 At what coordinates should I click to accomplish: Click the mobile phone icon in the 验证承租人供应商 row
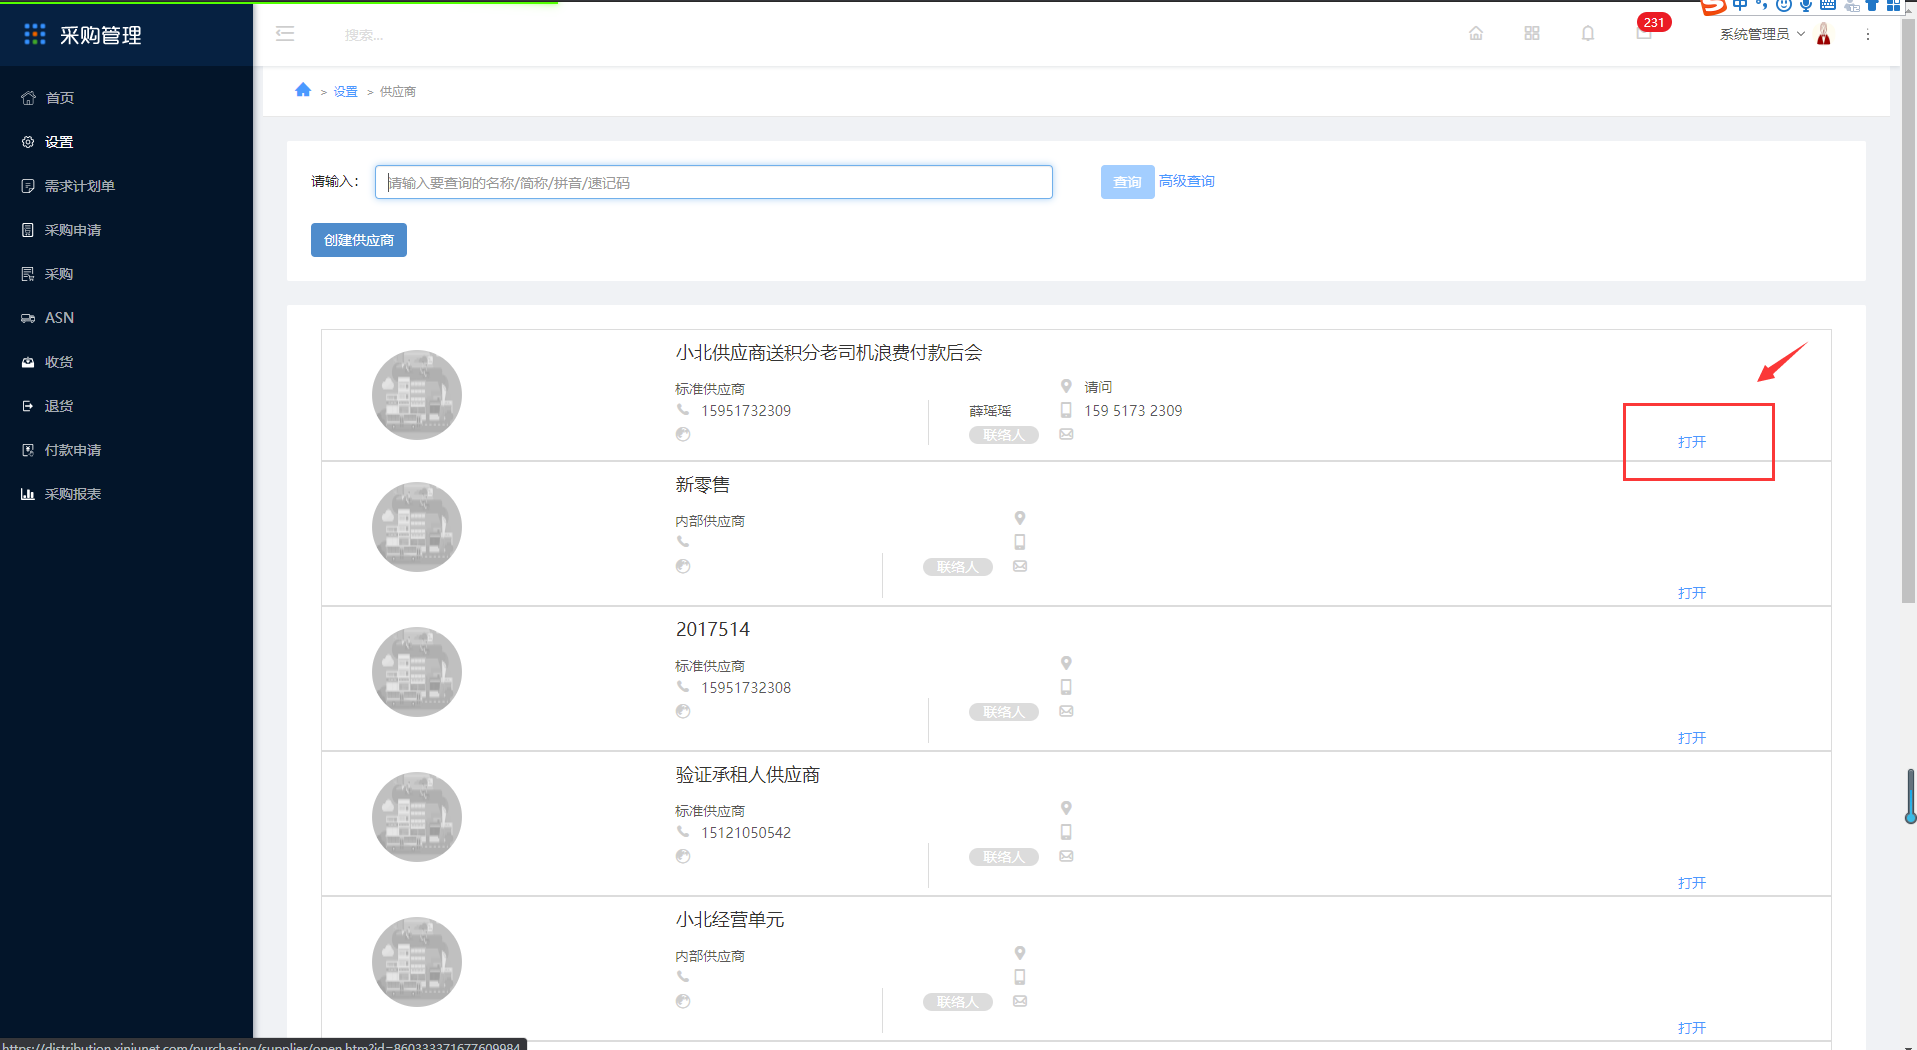[x=1066, y=832]
